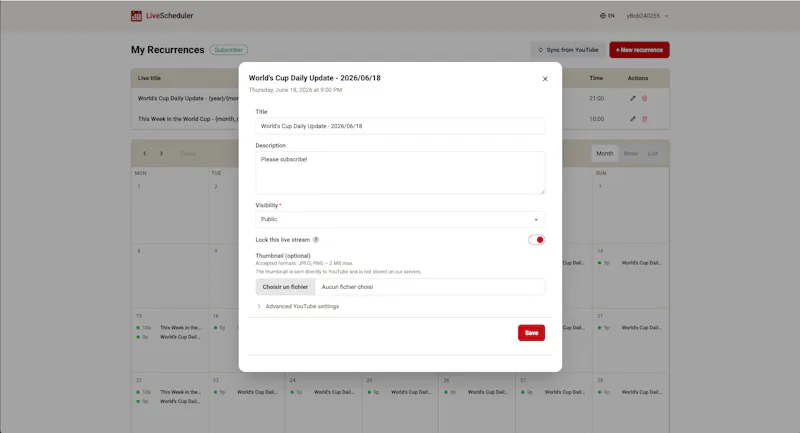800x433 pixels.
Task: Open the yBob240255 account menu
Action: [x=647, y=16]
